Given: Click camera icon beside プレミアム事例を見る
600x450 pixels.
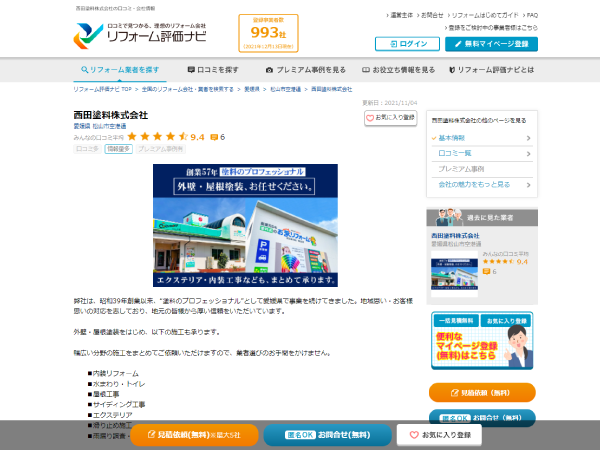Looking at the screenshot, I should click(269, 70).
